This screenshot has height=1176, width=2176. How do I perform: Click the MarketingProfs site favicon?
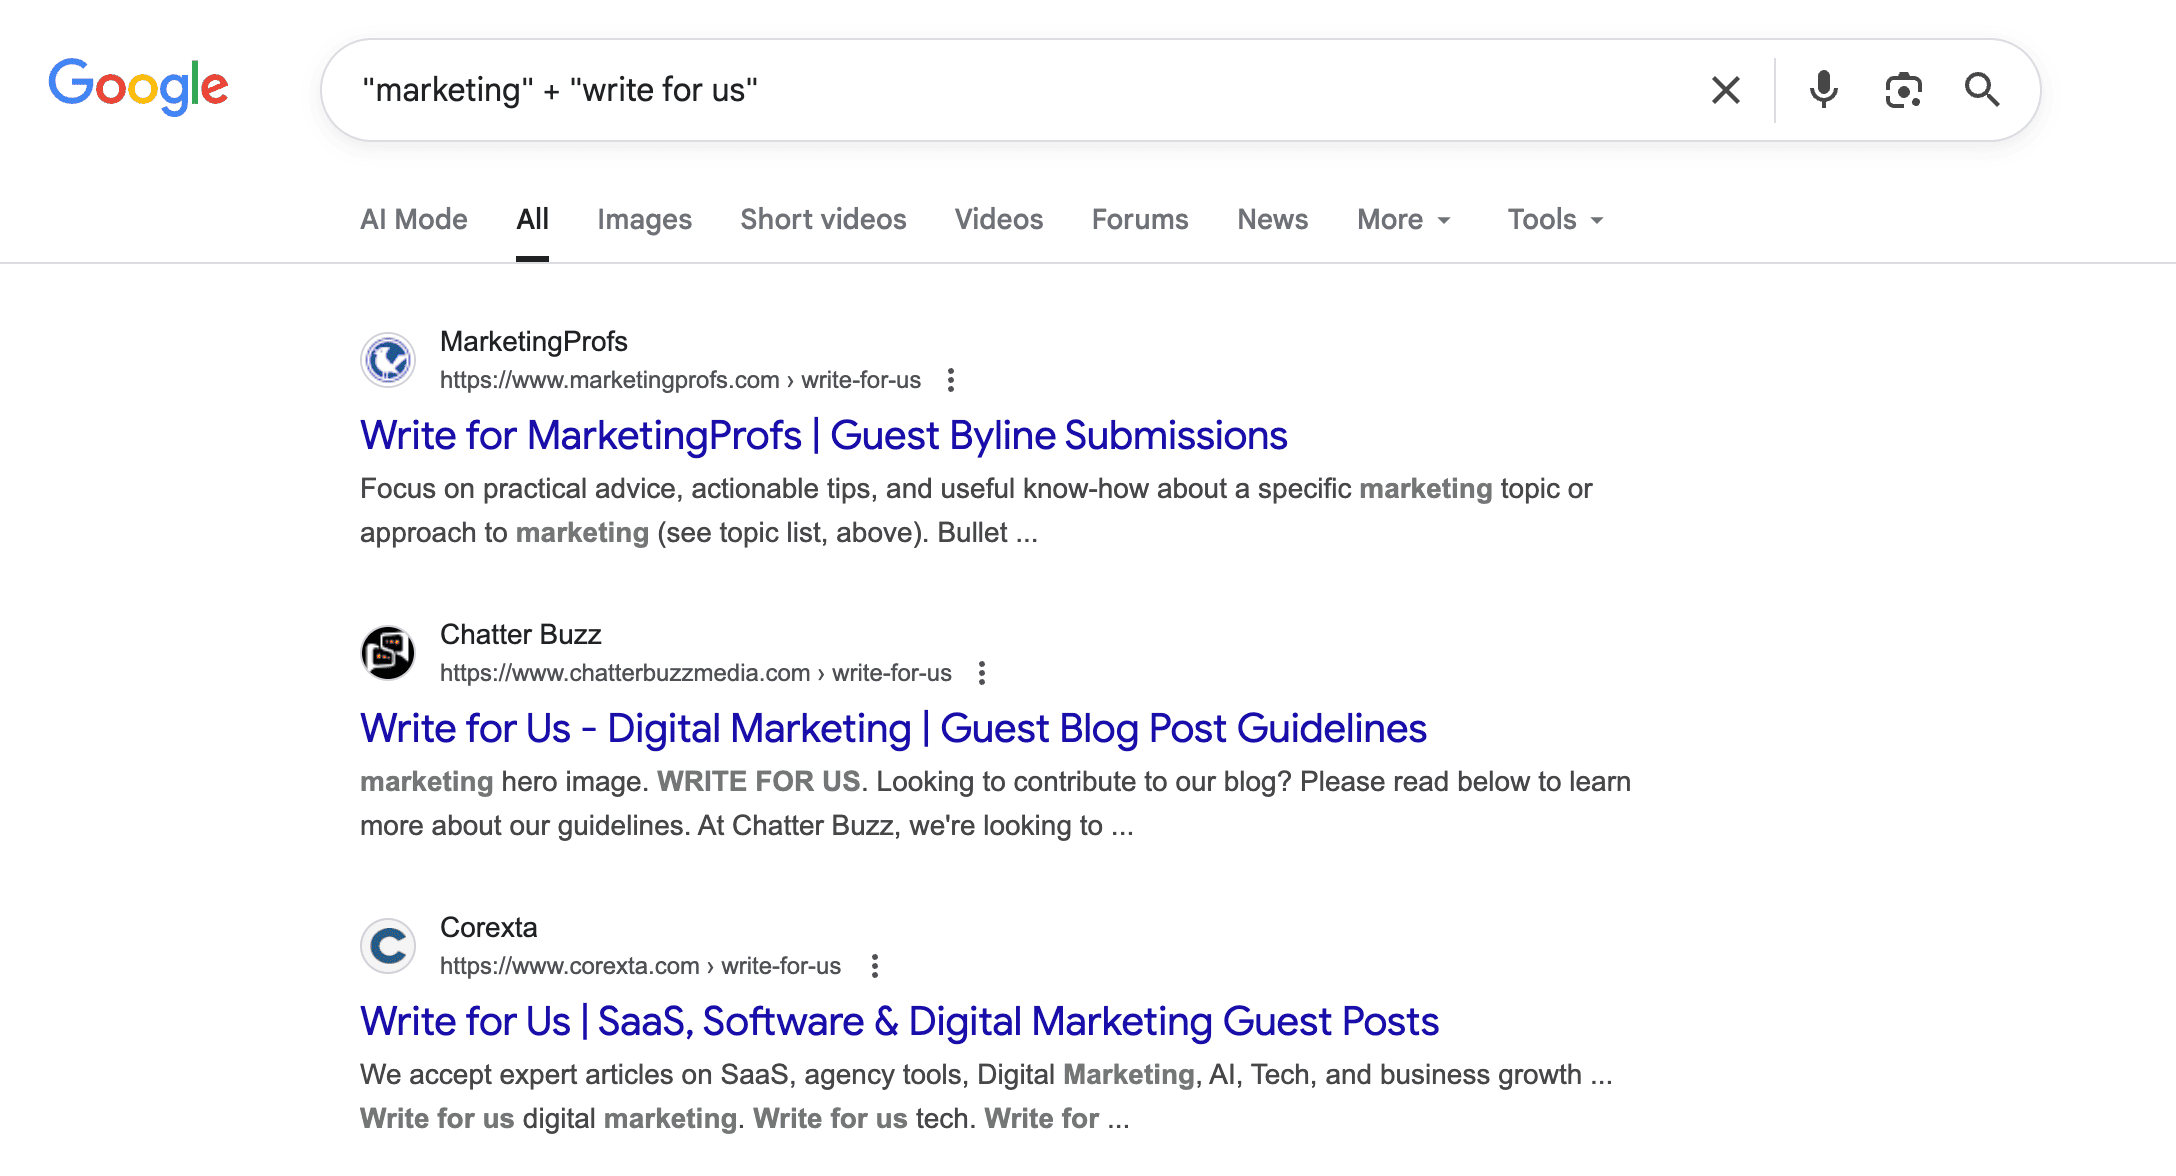coord(387,360)
